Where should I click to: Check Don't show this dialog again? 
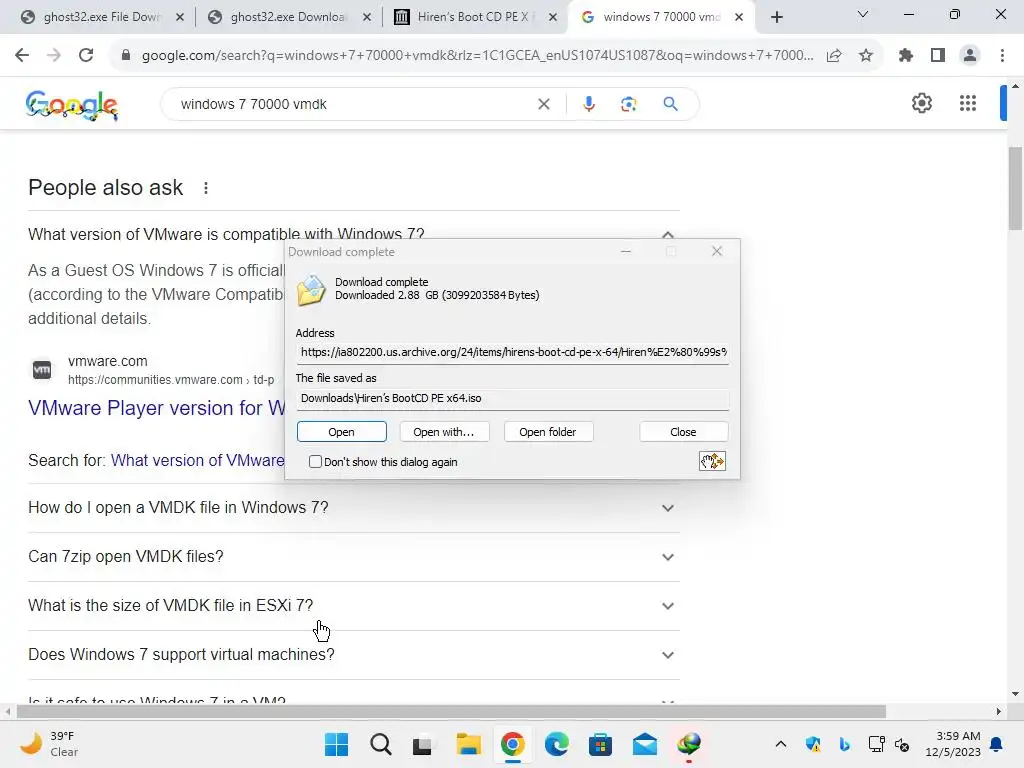click(315, 462)
